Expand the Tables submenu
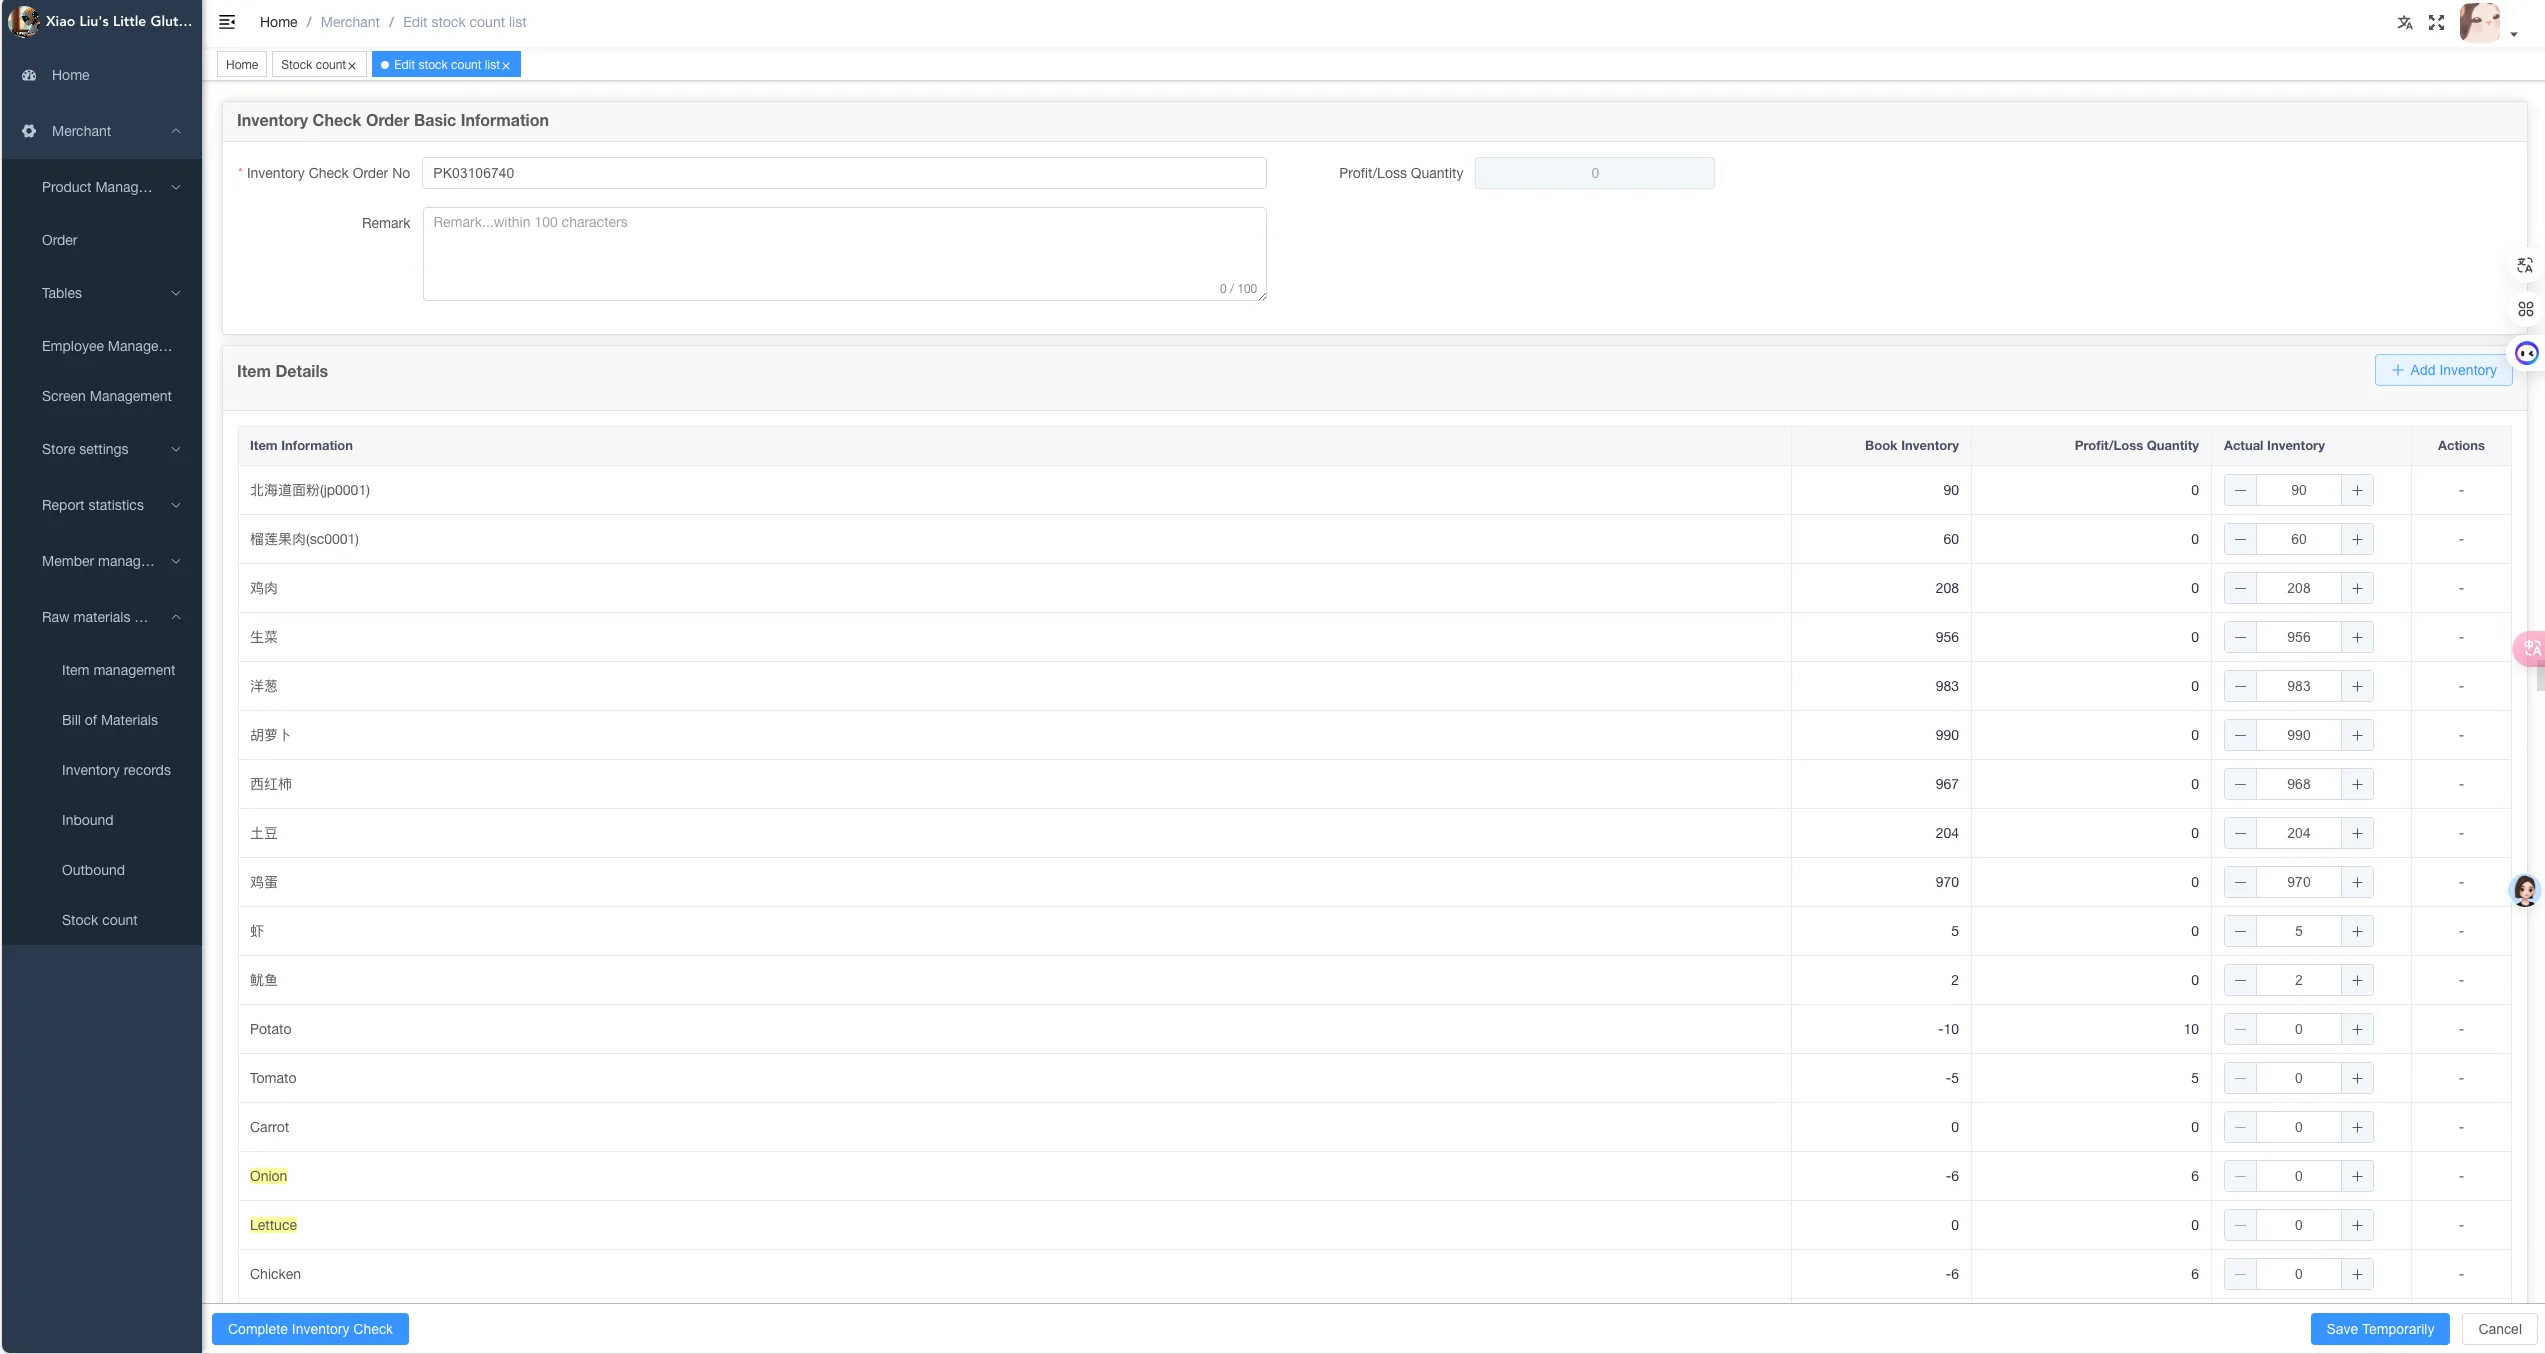Viewport: 2545px width, 1354px height. coord(176,293)
